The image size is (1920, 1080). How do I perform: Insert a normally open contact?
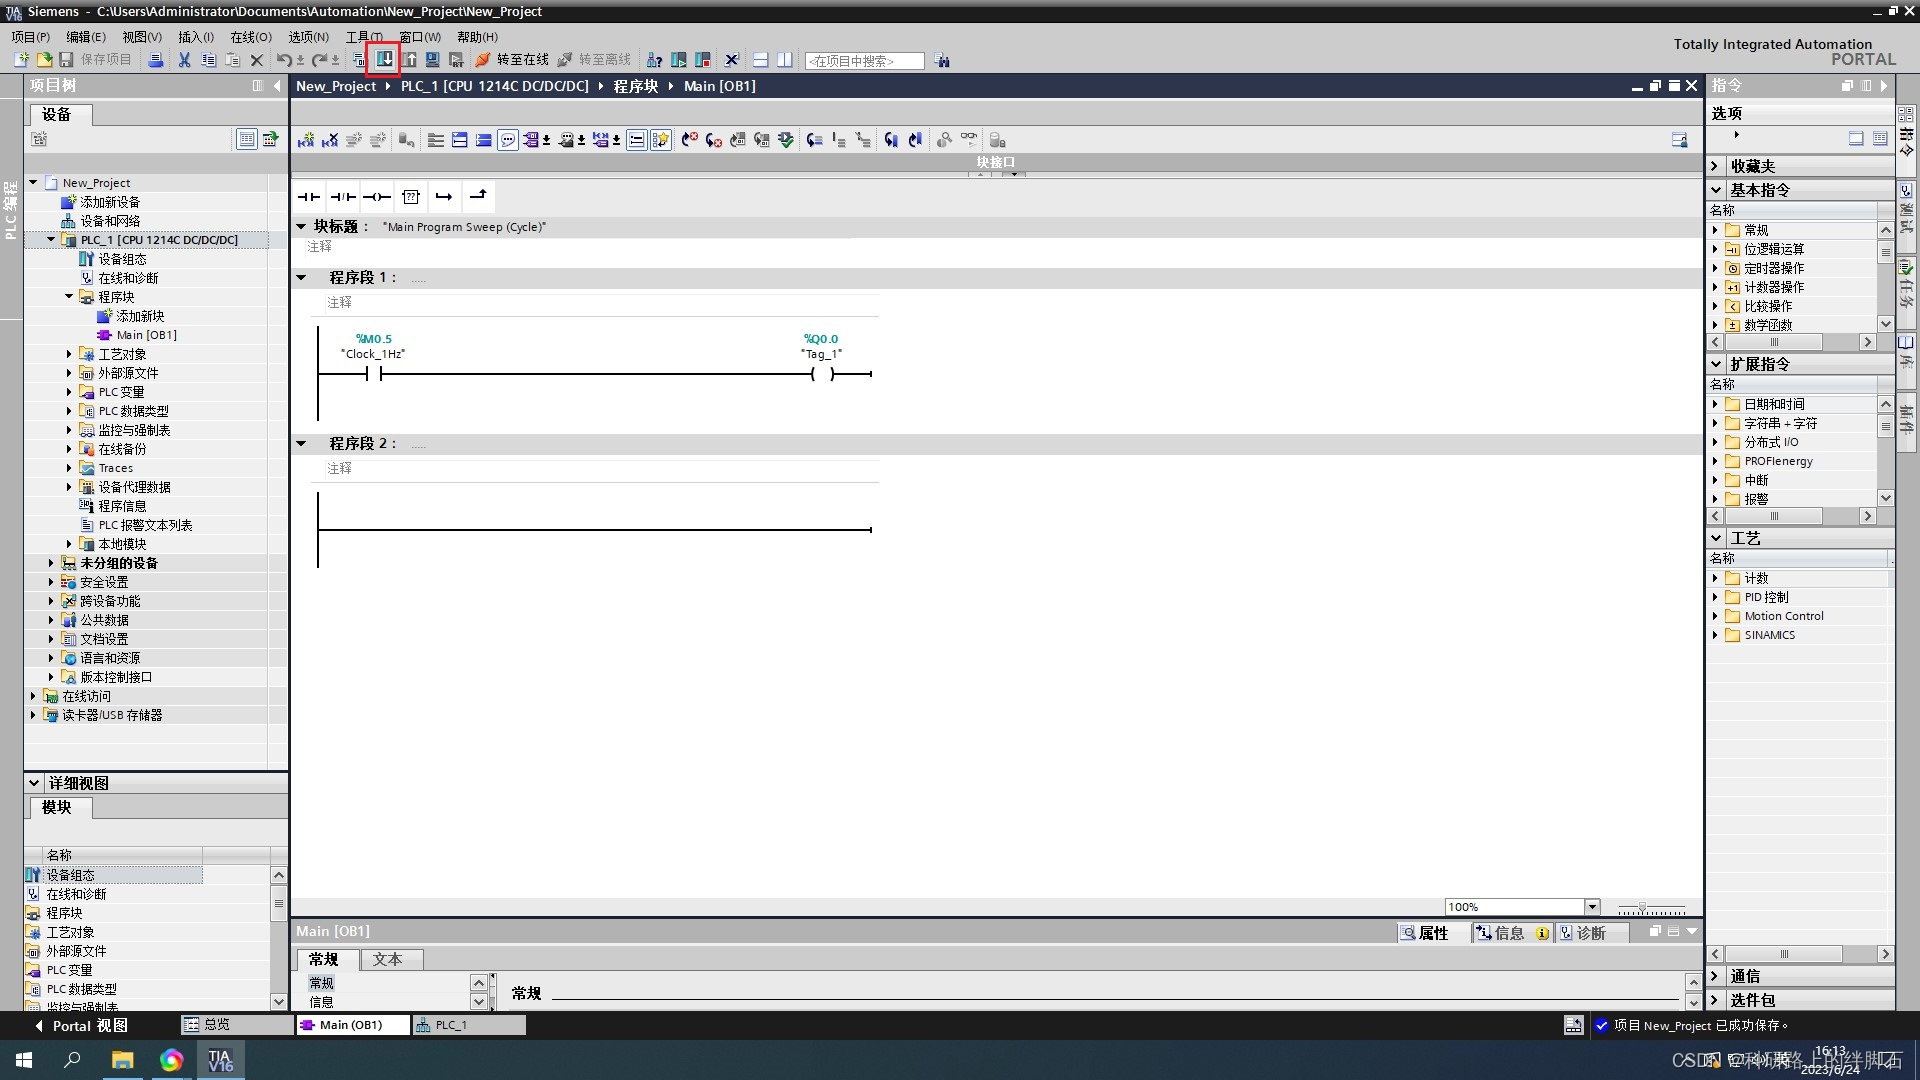309,197
